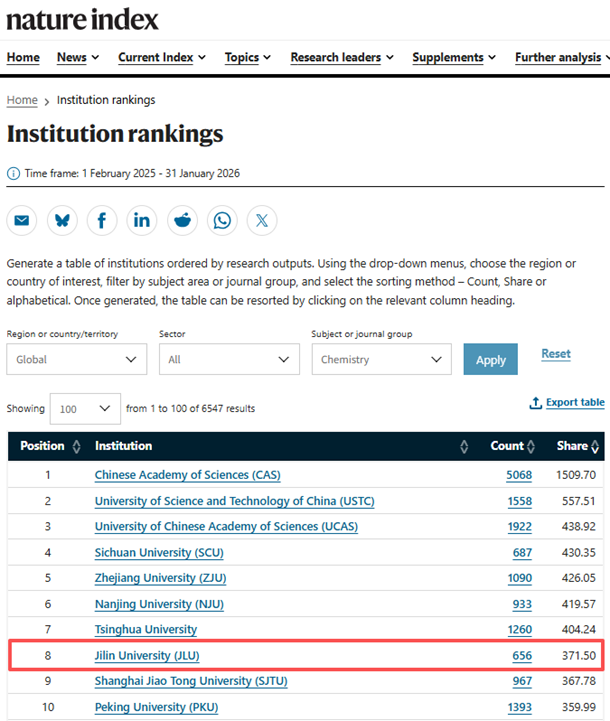The image size is (610, 721).
Task: Click count 967 for SJTU
Action: 522,681
